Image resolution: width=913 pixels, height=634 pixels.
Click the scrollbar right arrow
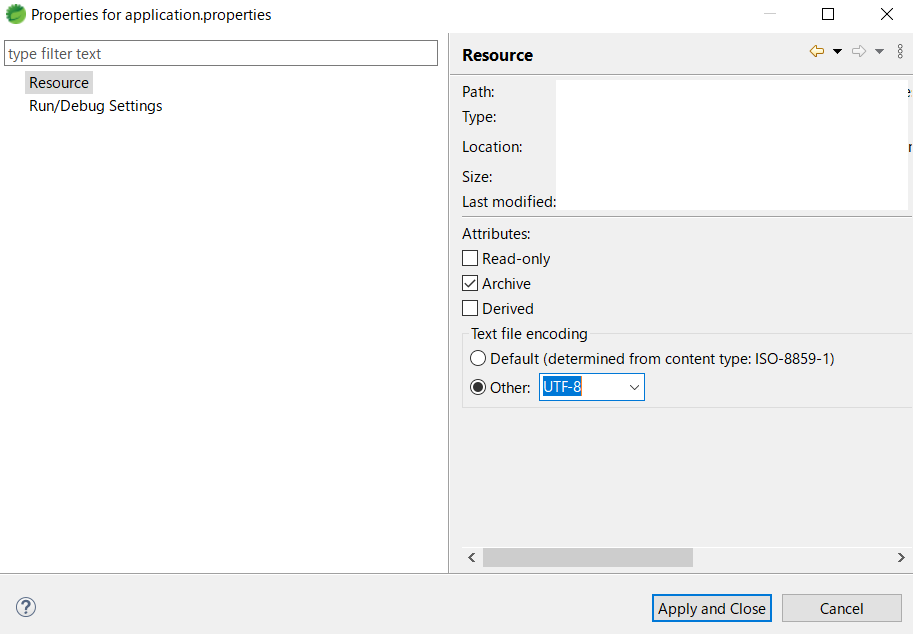(x=901, y=557)
